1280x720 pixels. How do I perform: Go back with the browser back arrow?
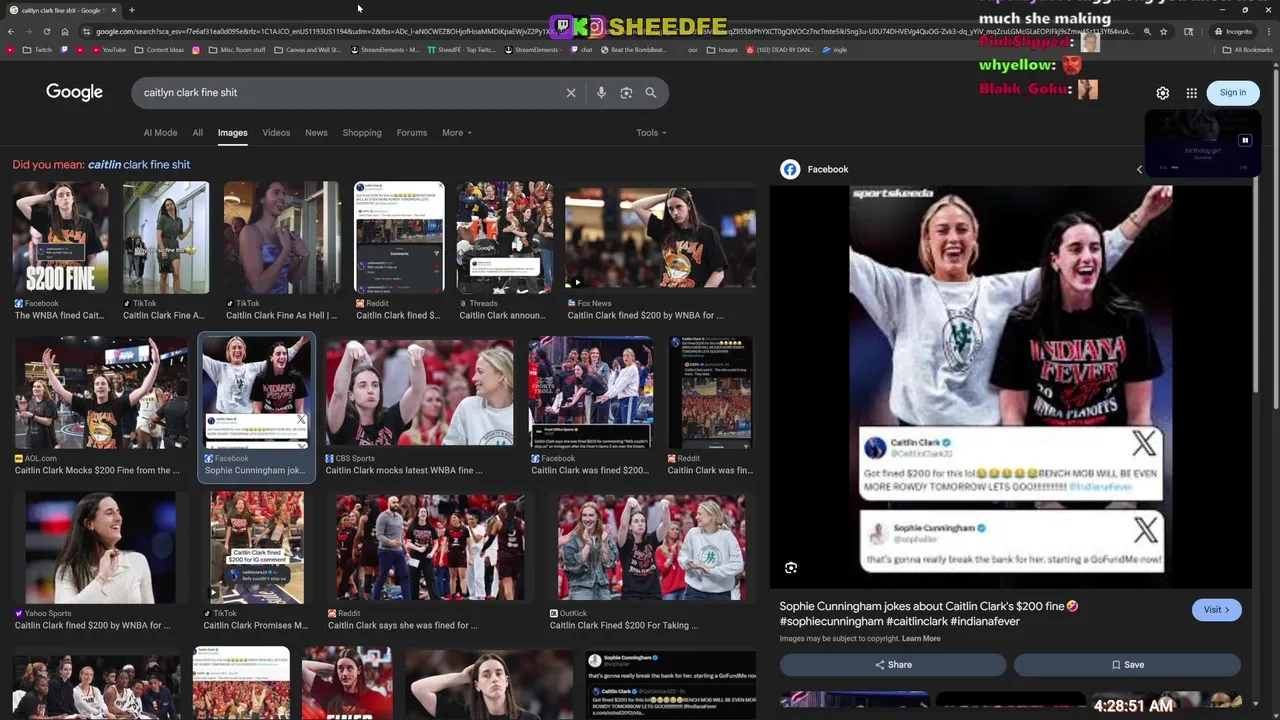coord(11,31)
